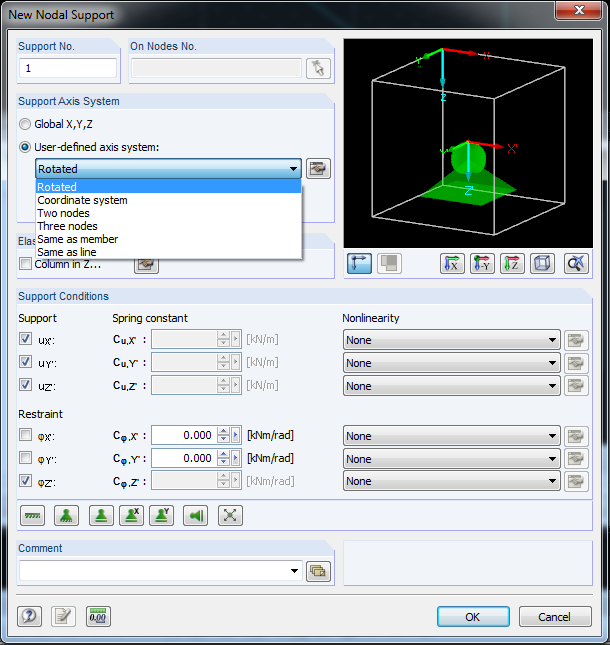
Task: Open the comment library icon
Action: pyautogui.click(x=318, y=571)
